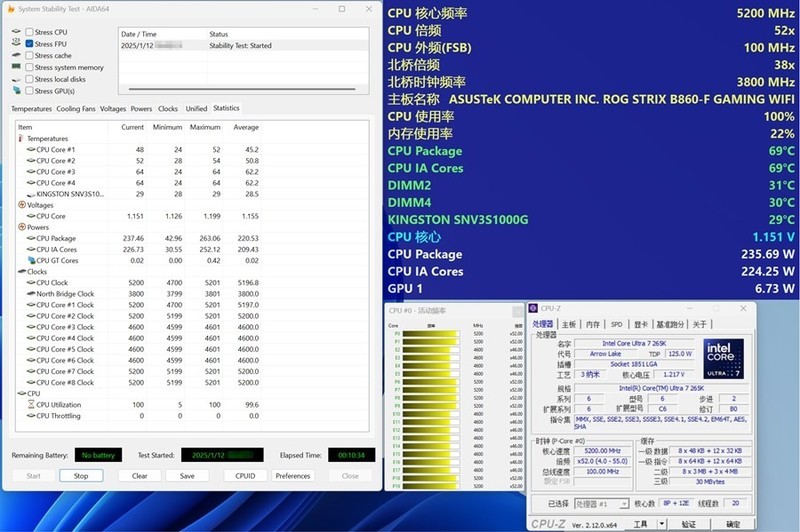This screenshot has height=532, width=800.
Task: Click the CPU-Z purple app icon
Action: tap(533, 308)
